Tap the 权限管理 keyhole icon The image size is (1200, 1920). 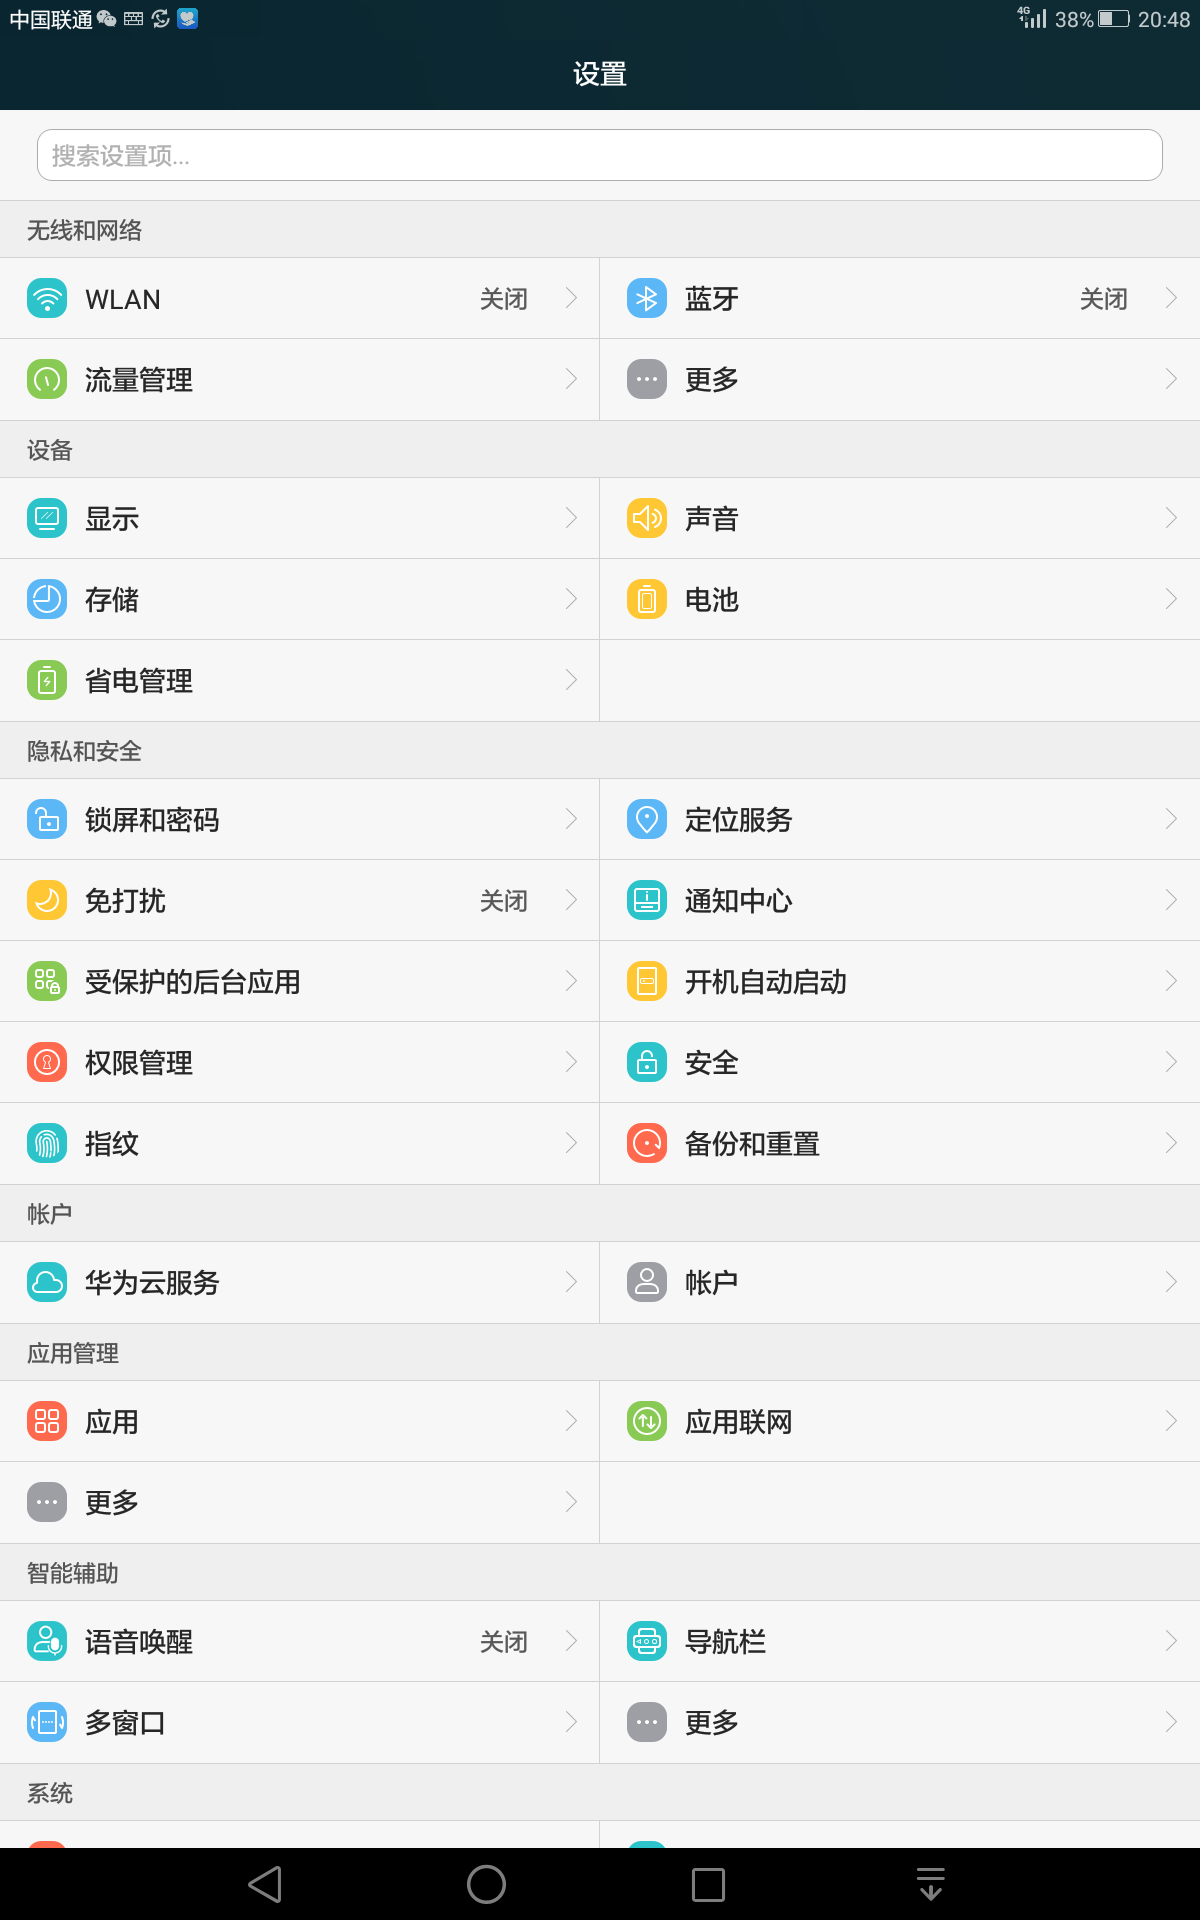click(x=47, y=1062)
